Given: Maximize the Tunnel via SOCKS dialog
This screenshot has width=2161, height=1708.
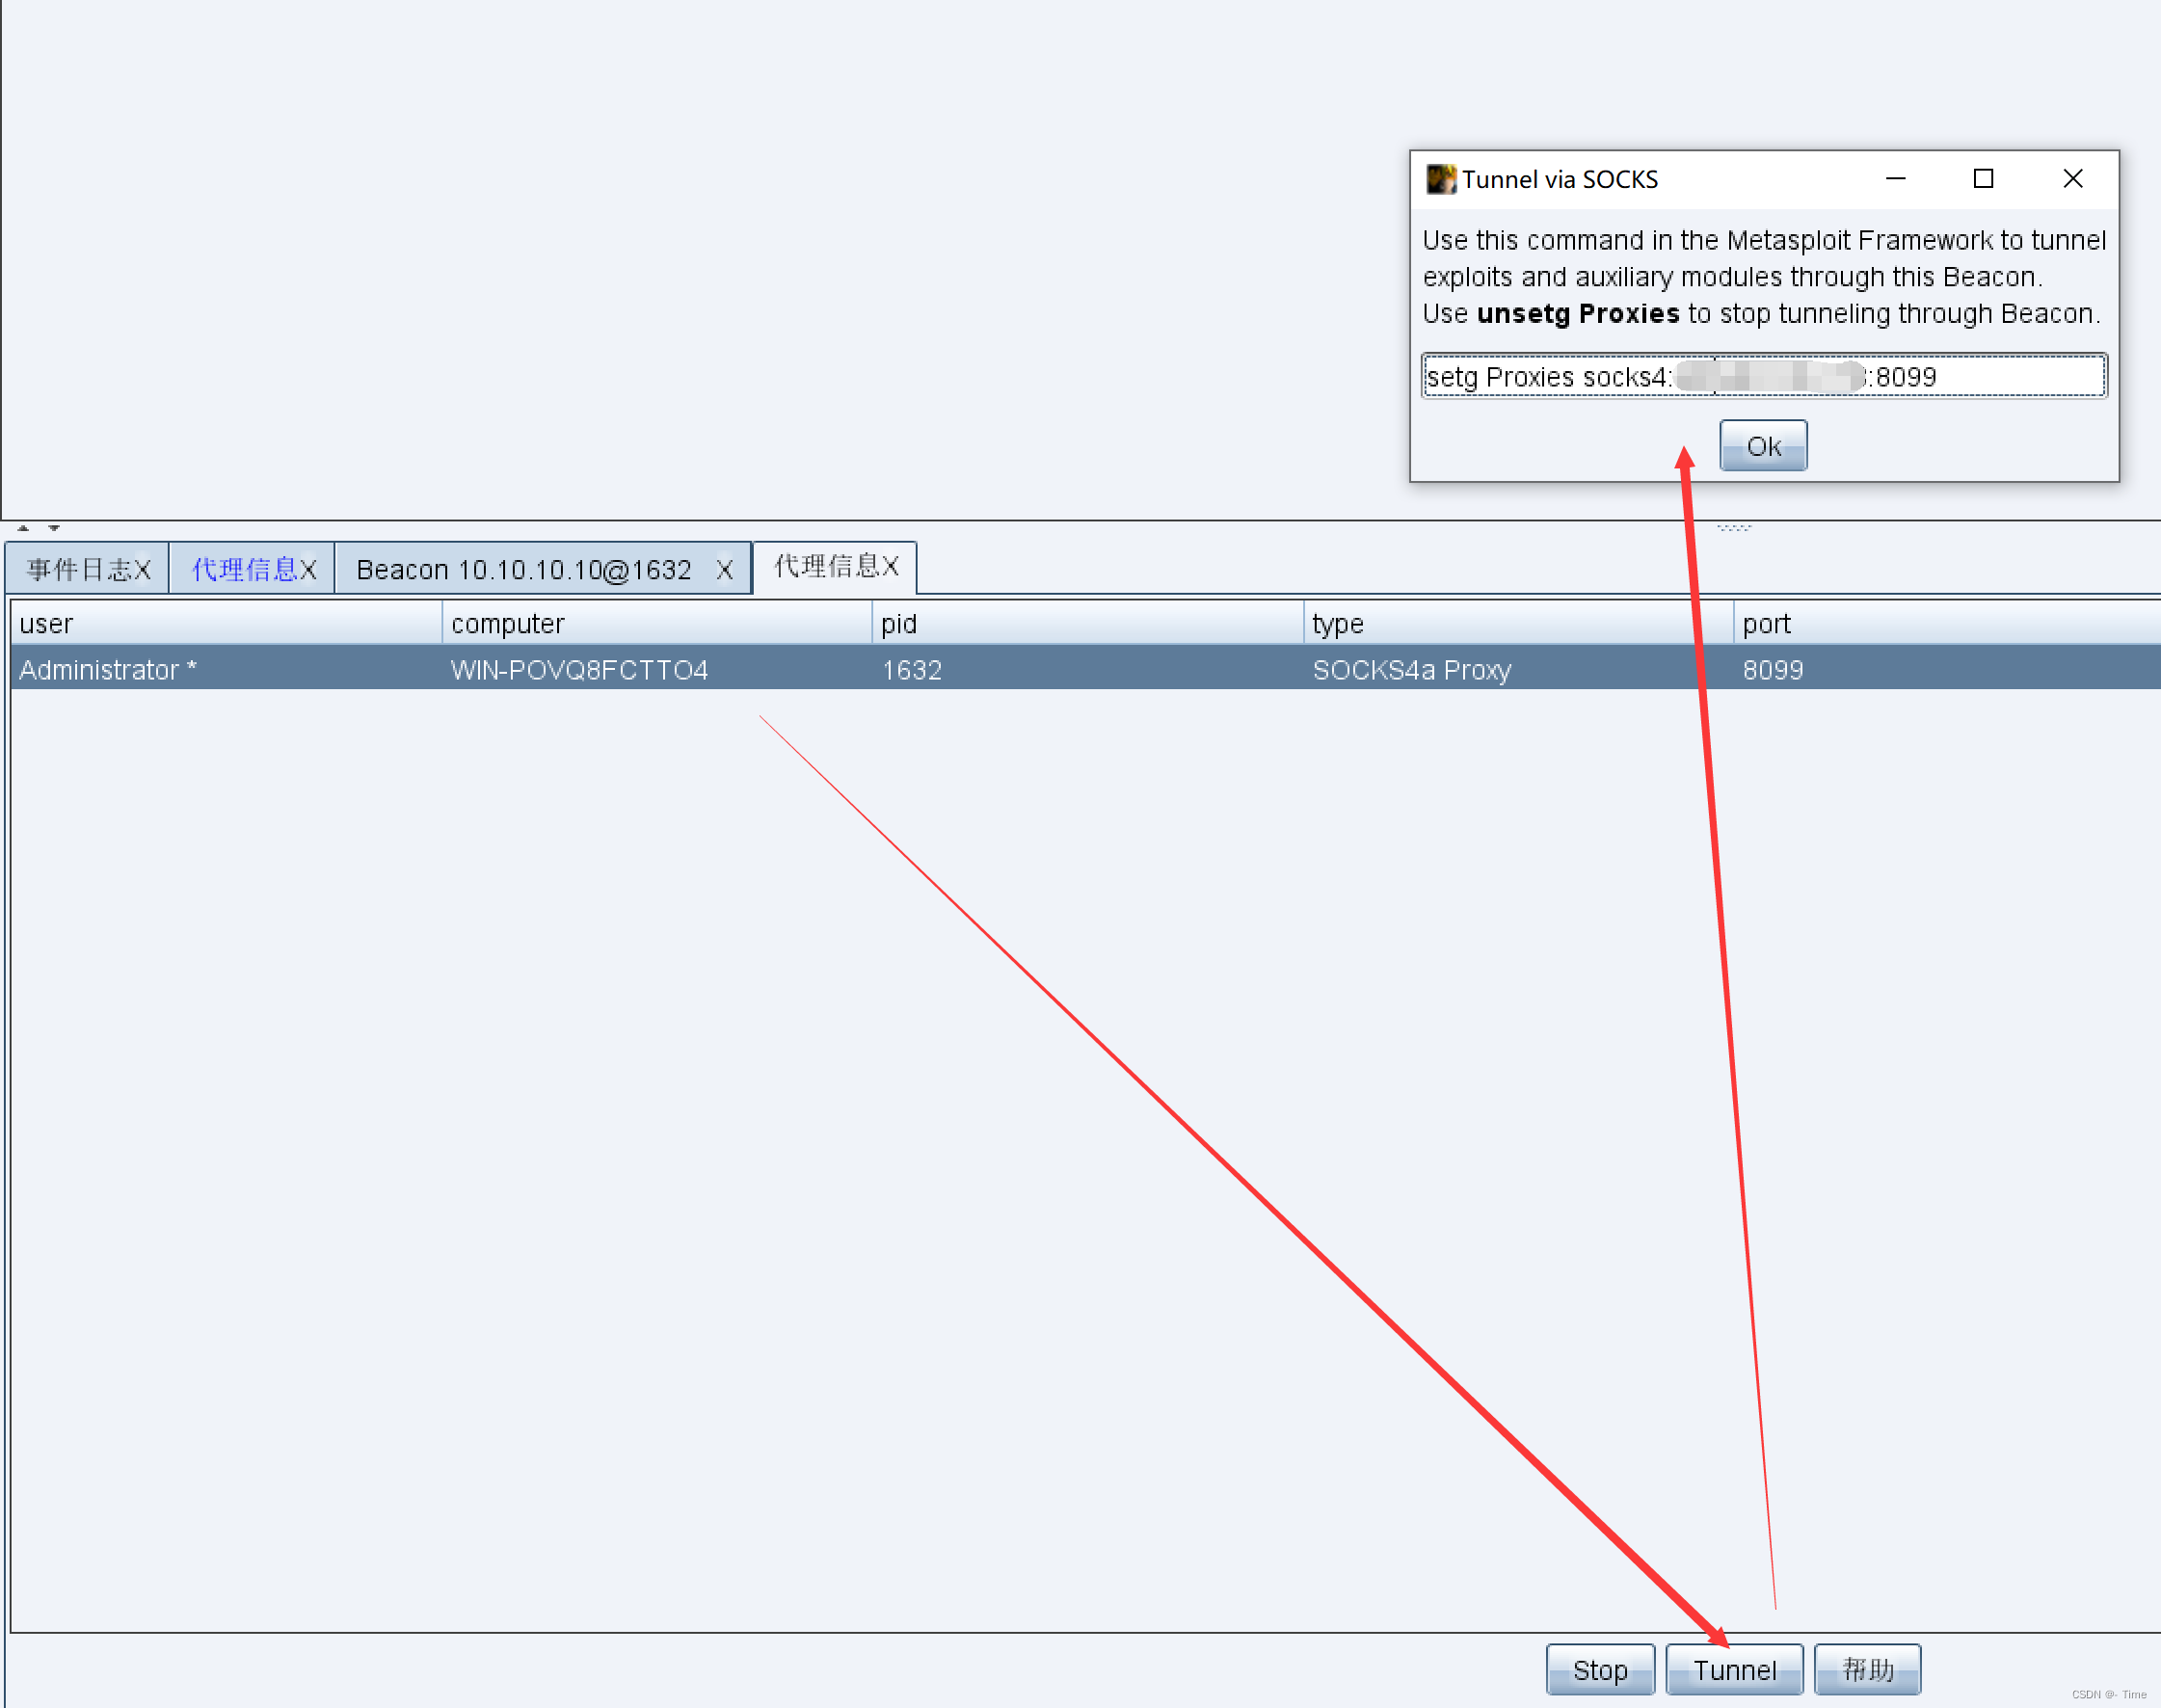Looking at the screenshot, I should pyautogui.click(x=1983, y=179).
